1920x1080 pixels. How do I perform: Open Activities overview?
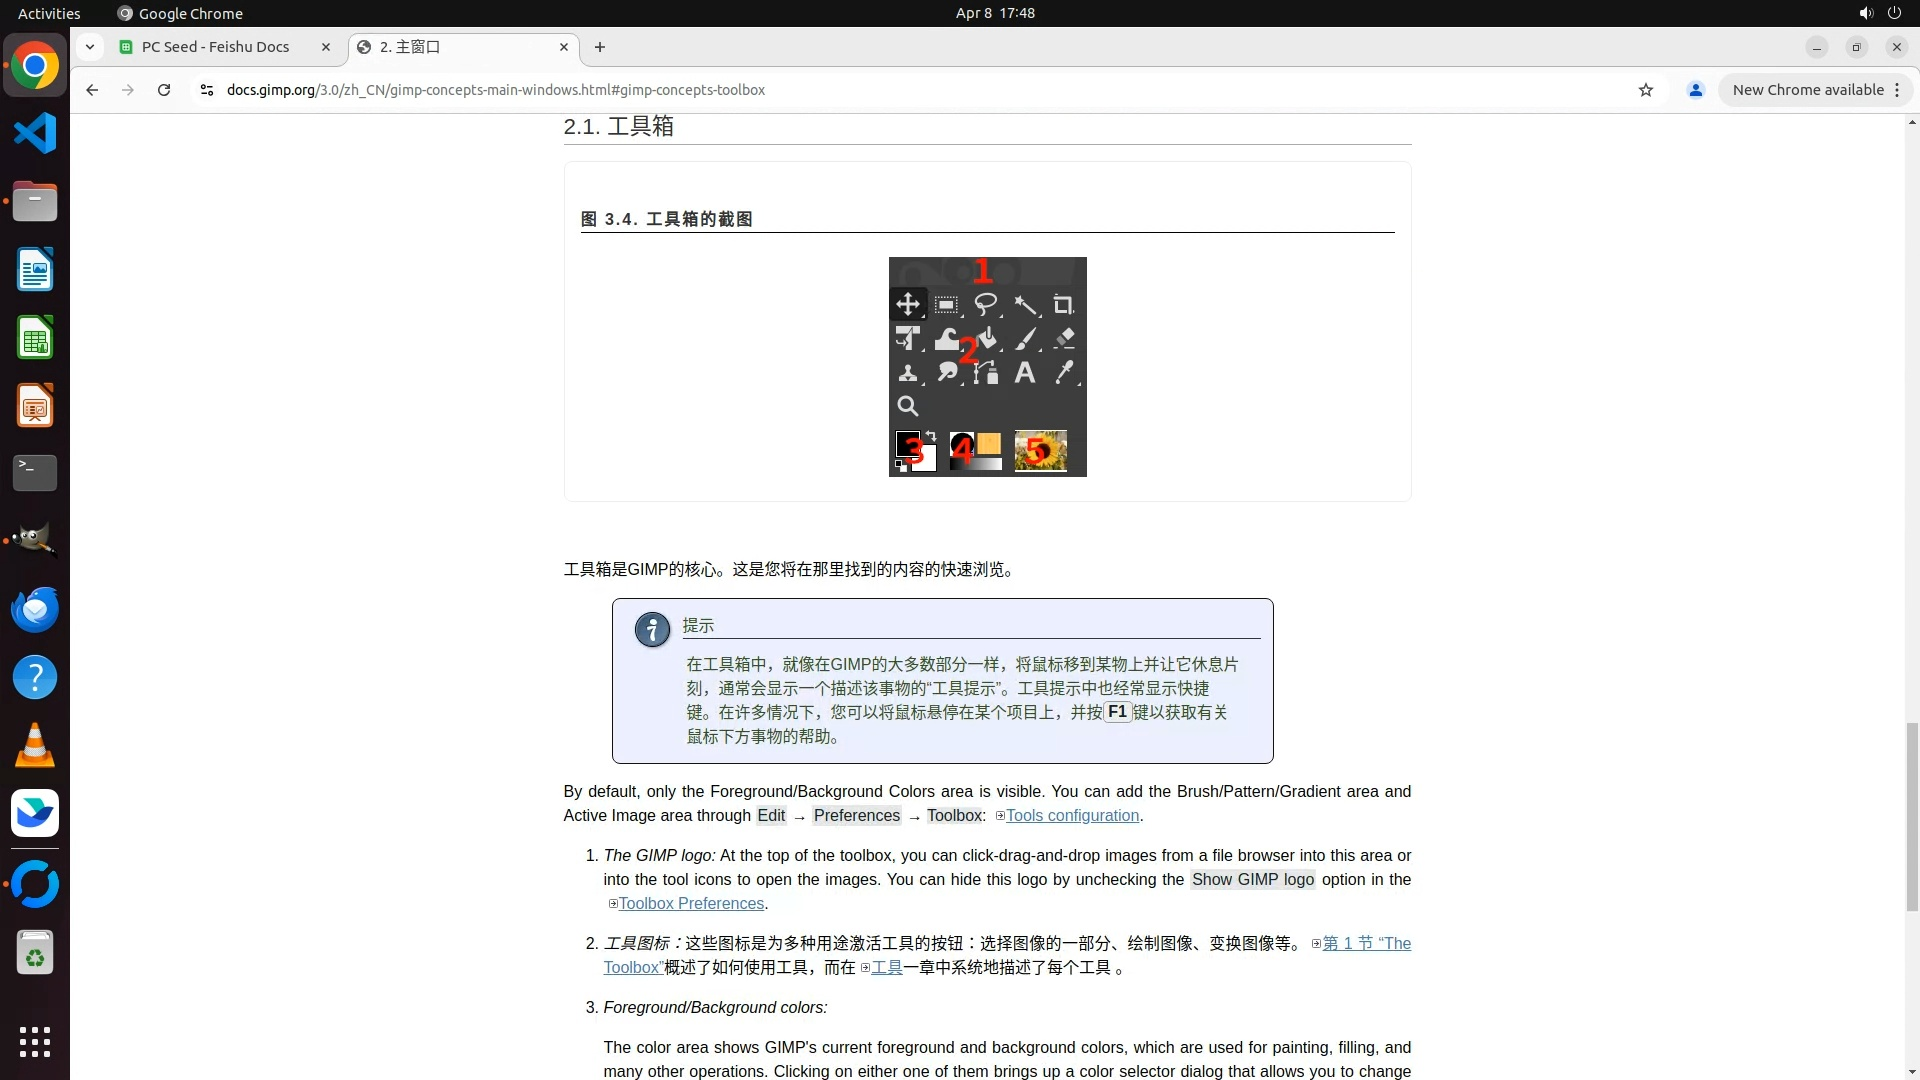(x=49, y=13)
